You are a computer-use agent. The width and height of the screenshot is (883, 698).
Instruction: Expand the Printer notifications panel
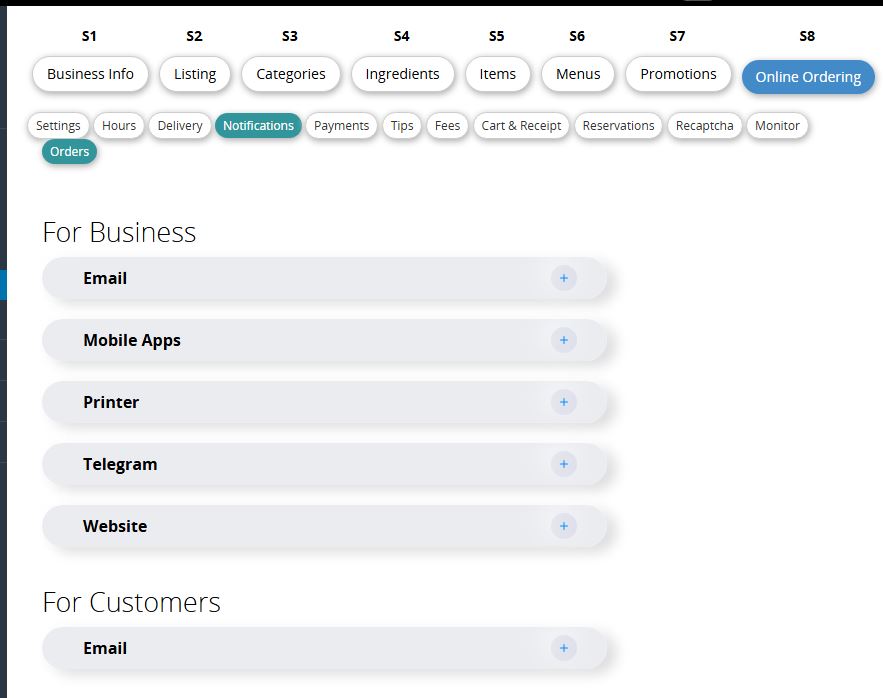point(111,402)
